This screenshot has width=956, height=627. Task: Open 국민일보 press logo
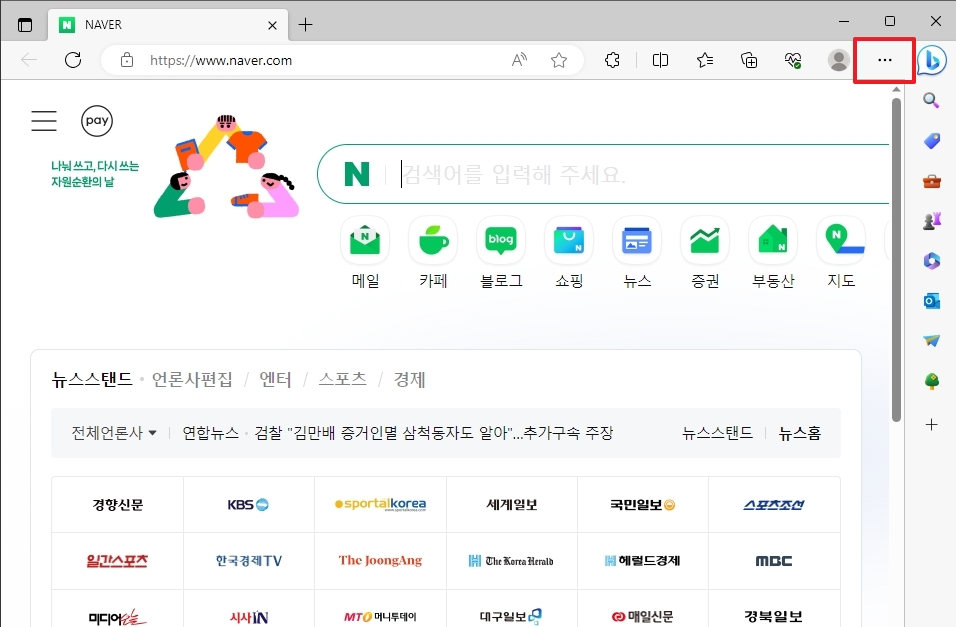tap(643, 504)
